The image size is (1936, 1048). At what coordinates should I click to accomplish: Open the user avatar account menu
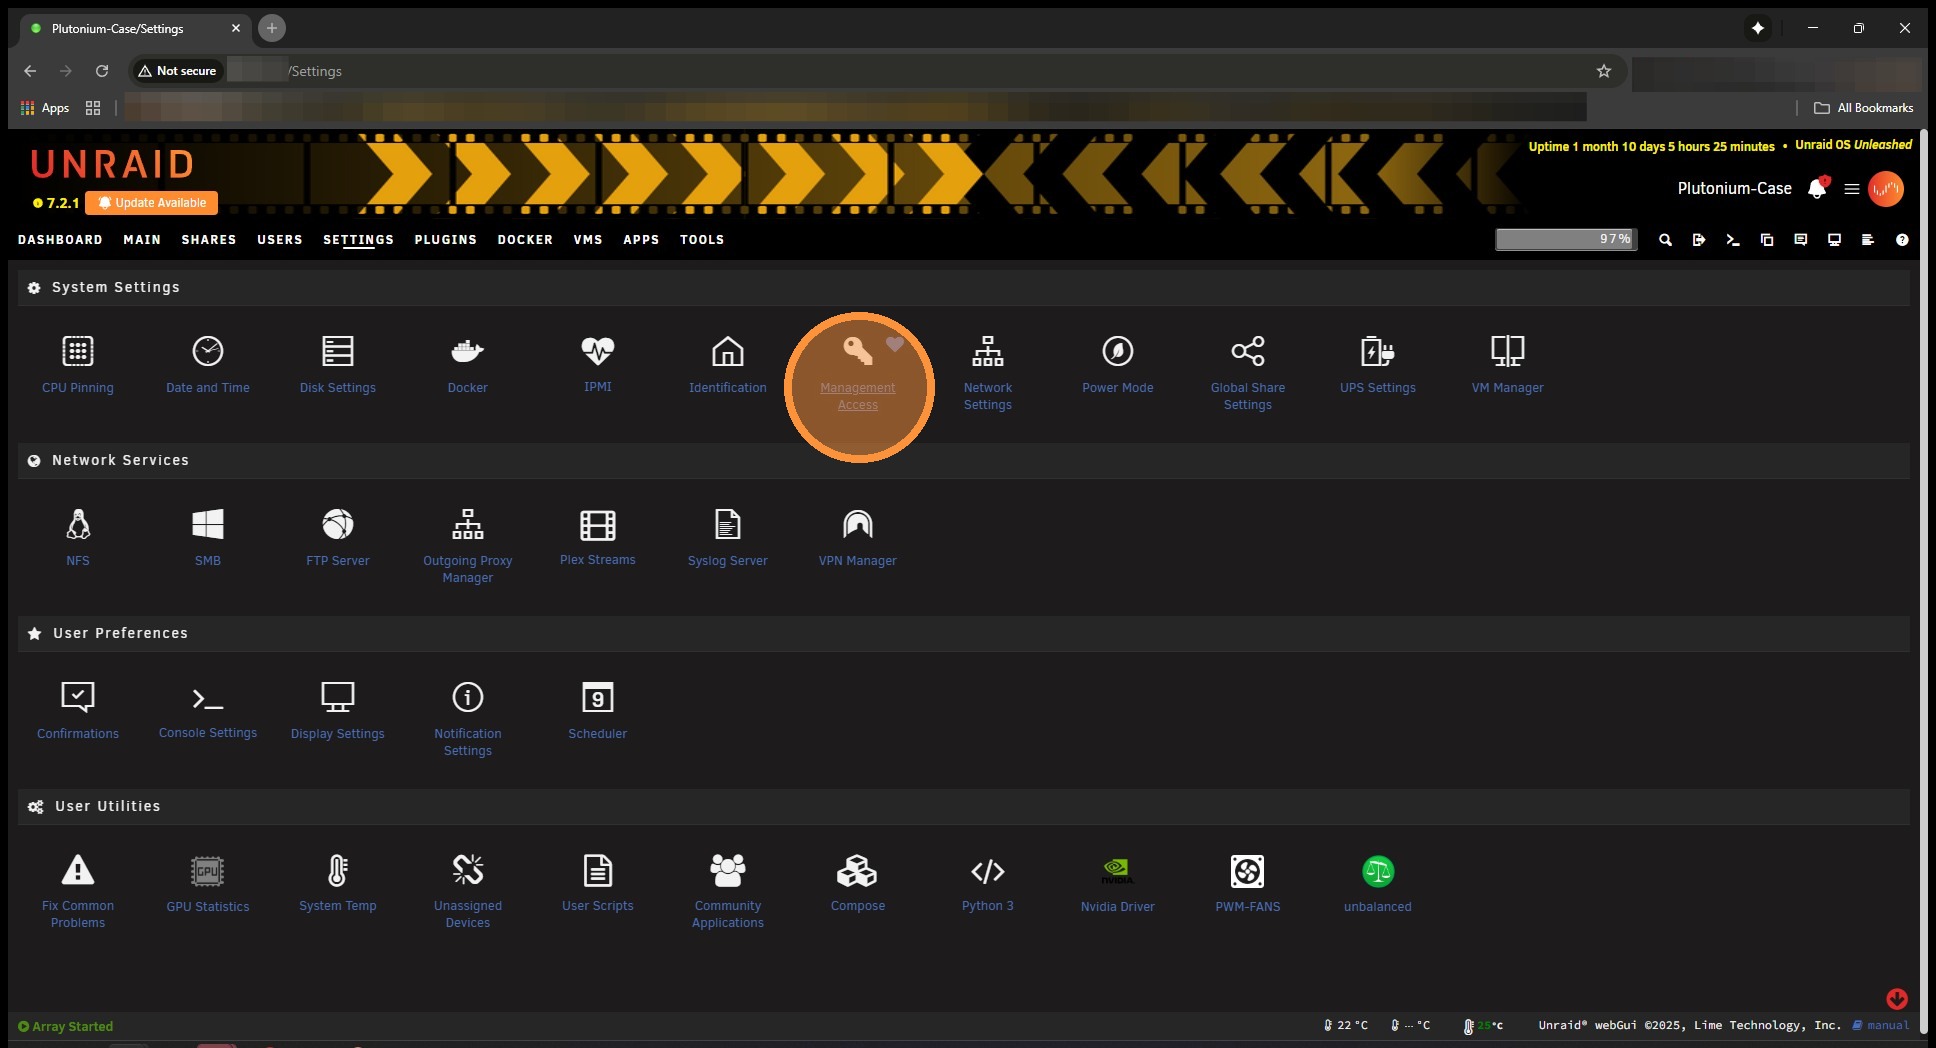(1886, 189)
